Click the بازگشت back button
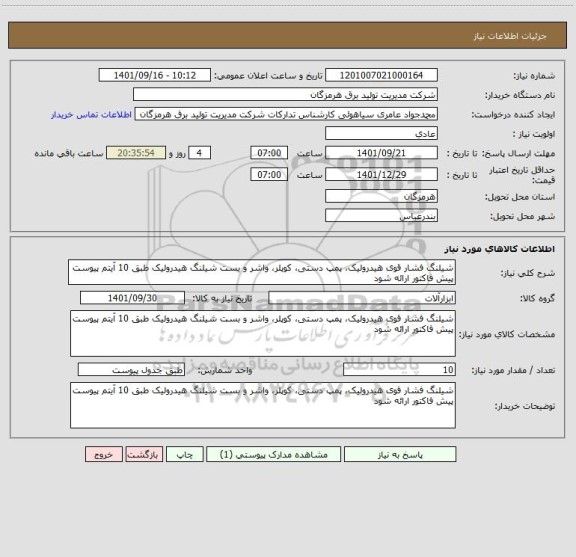Viewport: 576px width, 557px height. pyautogui.click(x=144, y=454)
